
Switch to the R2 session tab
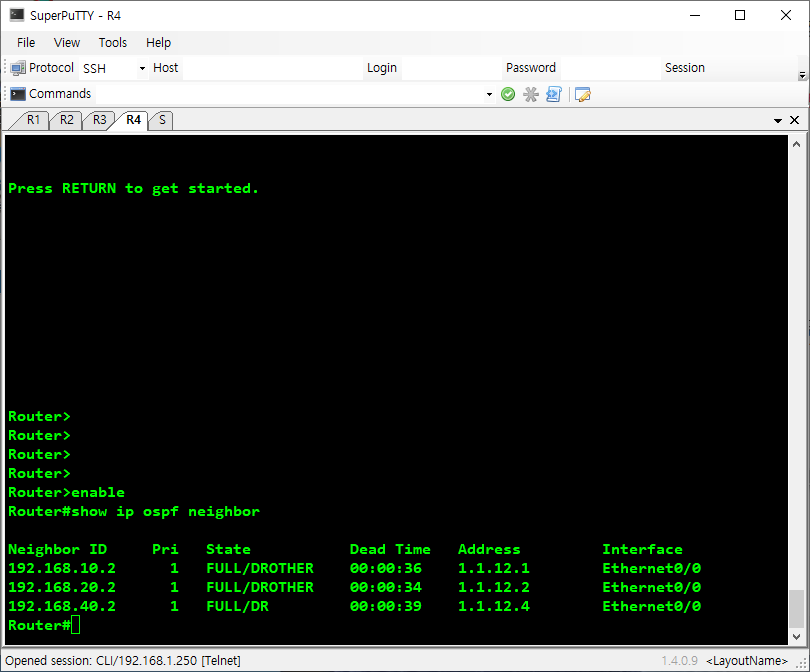67,120
